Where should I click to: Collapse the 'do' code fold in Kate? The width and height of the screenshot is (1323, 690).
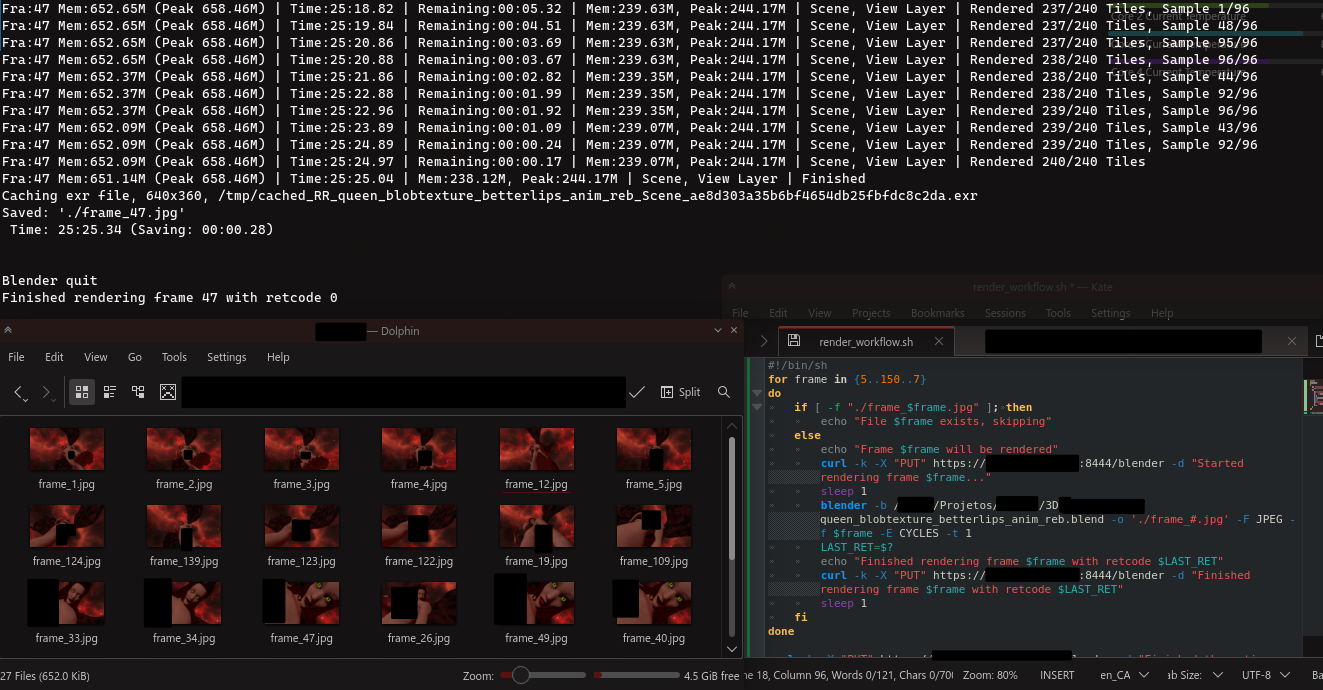[x=757, y=394]
